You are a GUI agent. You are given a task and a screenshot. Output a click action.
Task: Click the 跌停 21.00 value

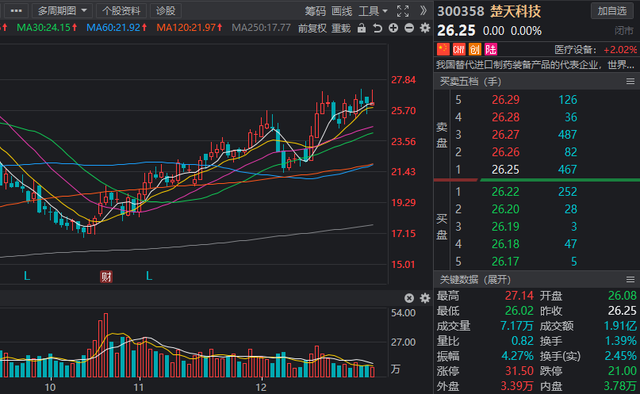click(x=622, y=371)
